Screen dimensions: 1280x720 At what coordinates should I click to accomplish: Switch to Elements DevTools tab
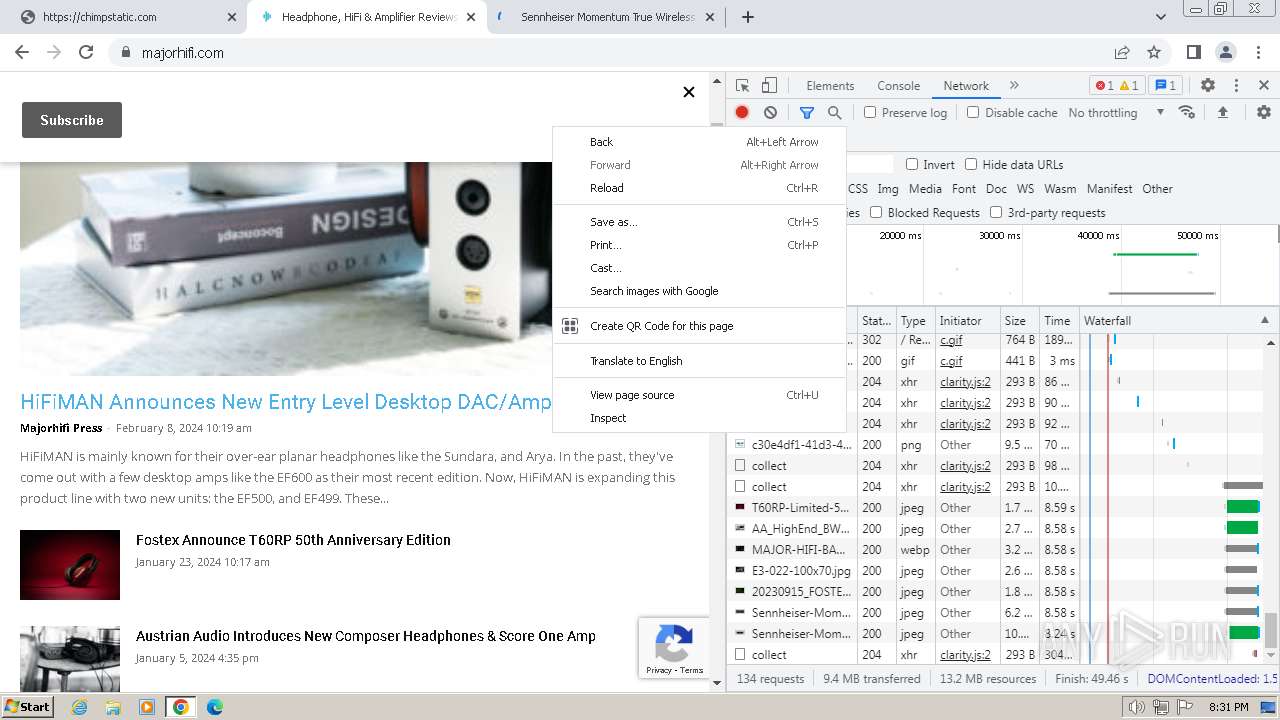coord(830,86)
